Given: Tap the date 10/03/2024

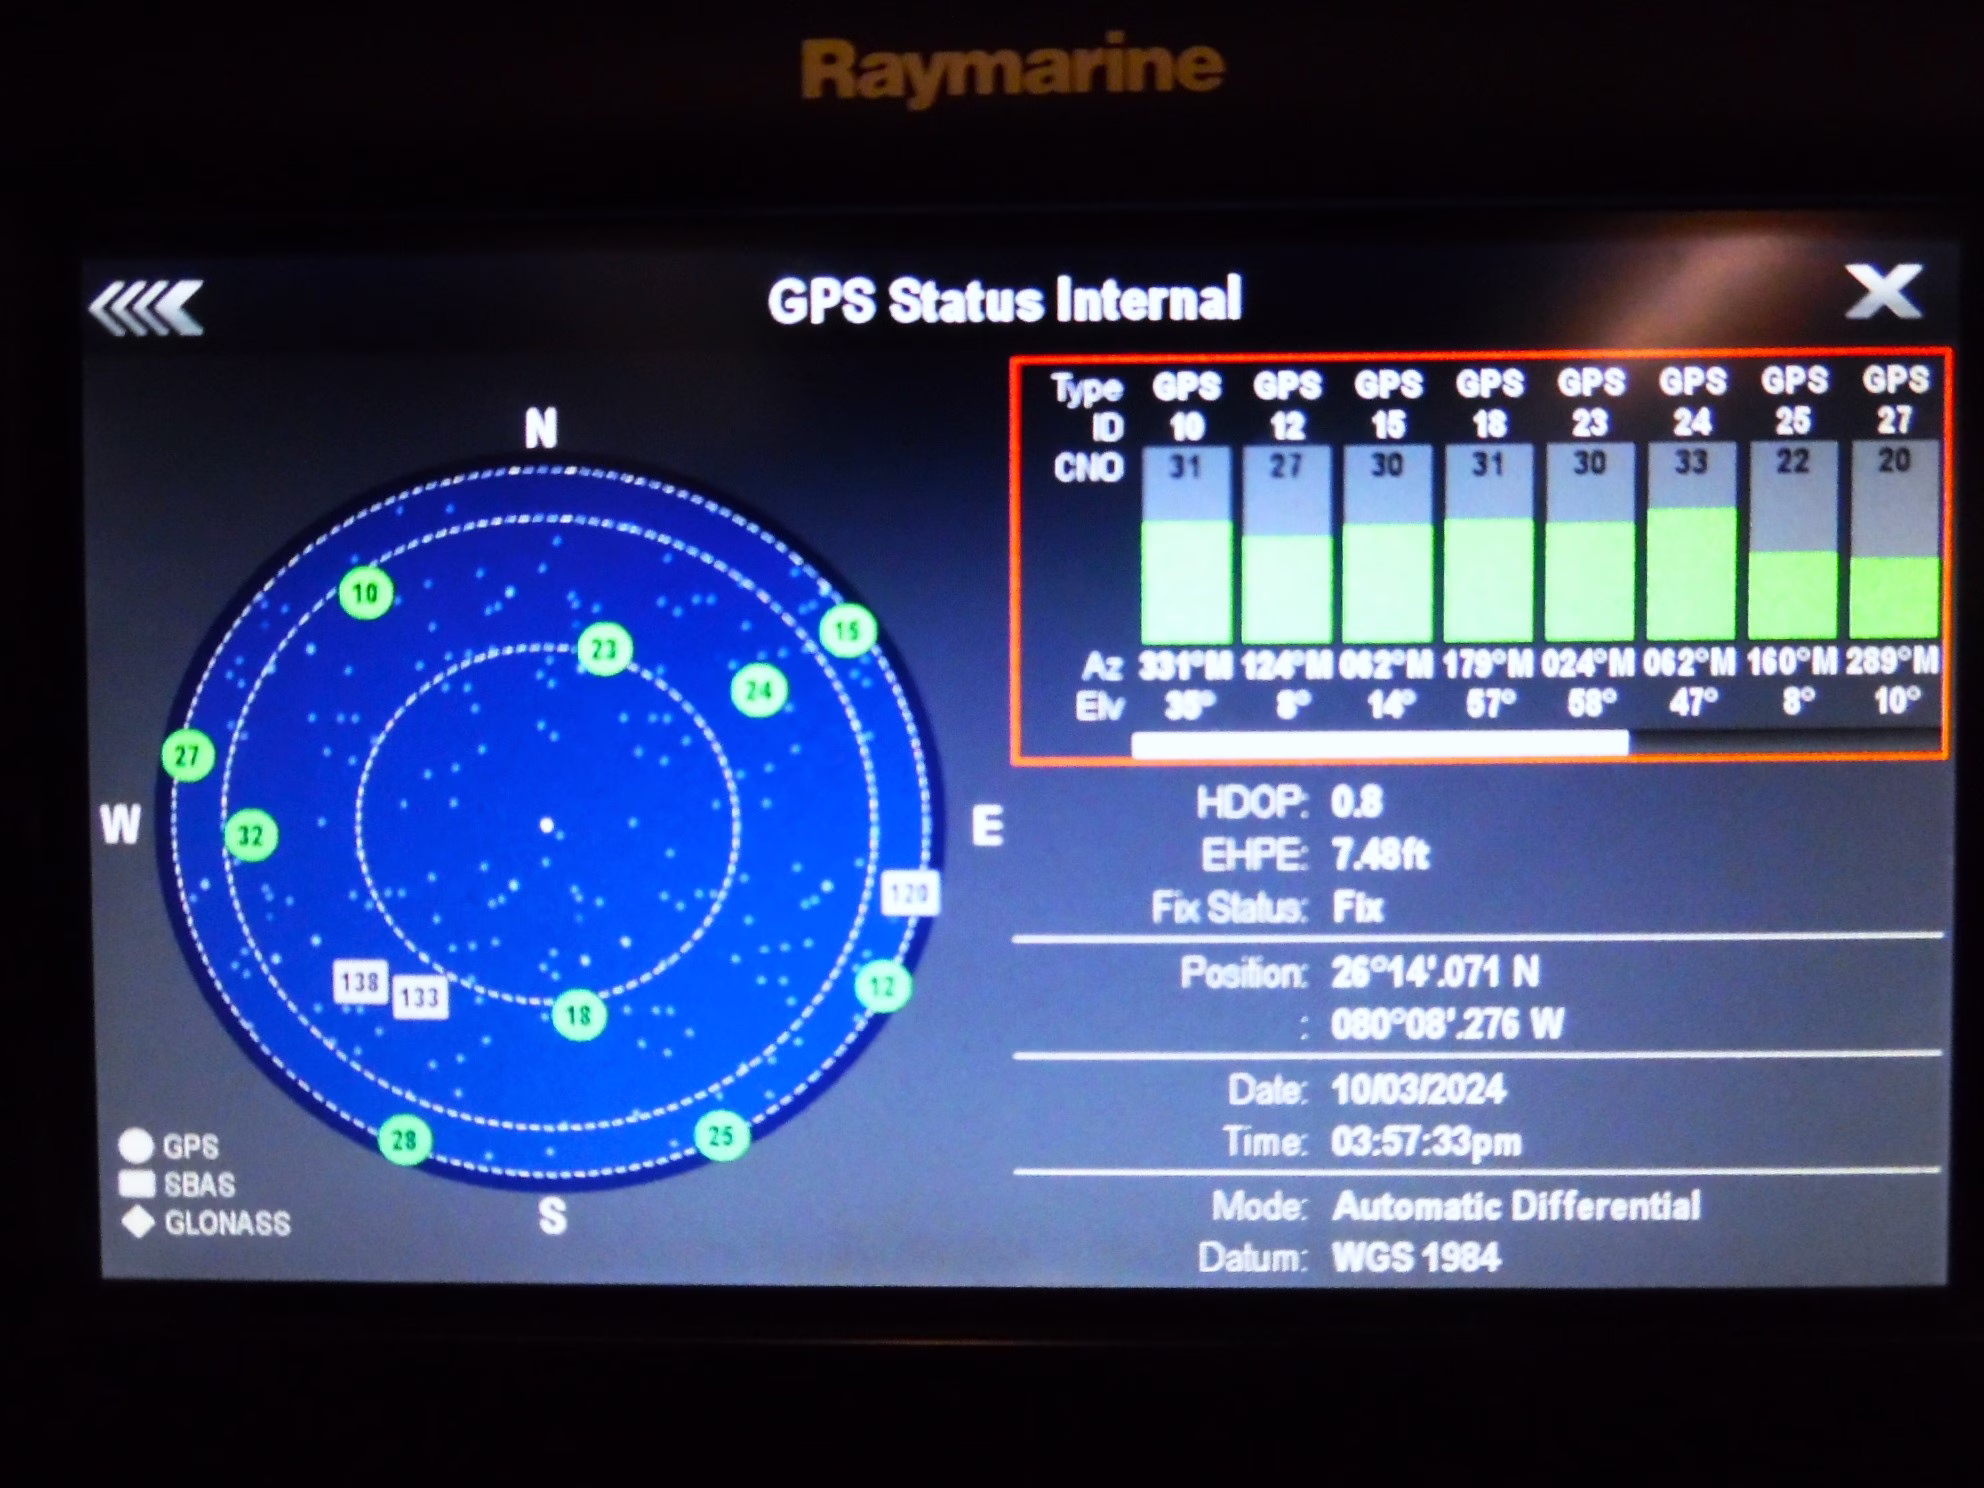Looking at the screenshot, I should pos(1418,1090).
